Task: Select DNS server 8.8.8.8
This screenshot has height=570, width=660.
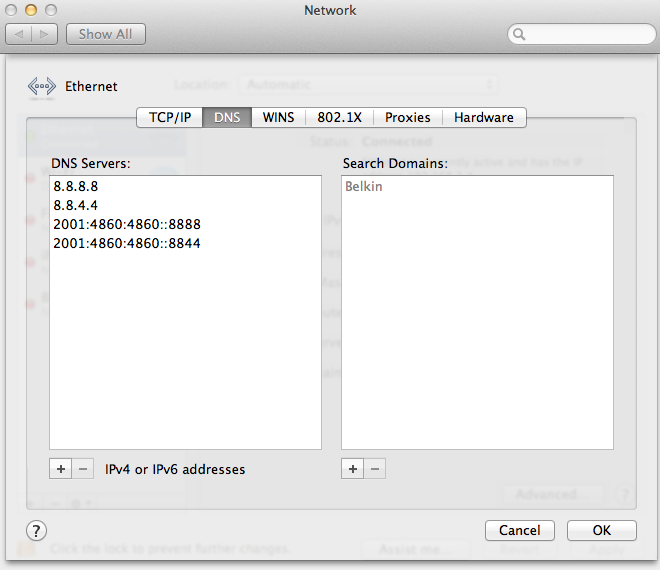Action: (185, 186)
